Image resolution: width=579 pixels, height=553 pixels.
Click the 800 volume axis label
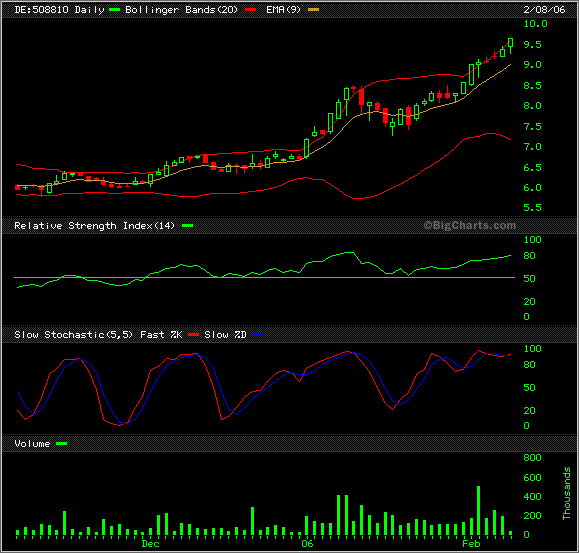click(532, 457)
